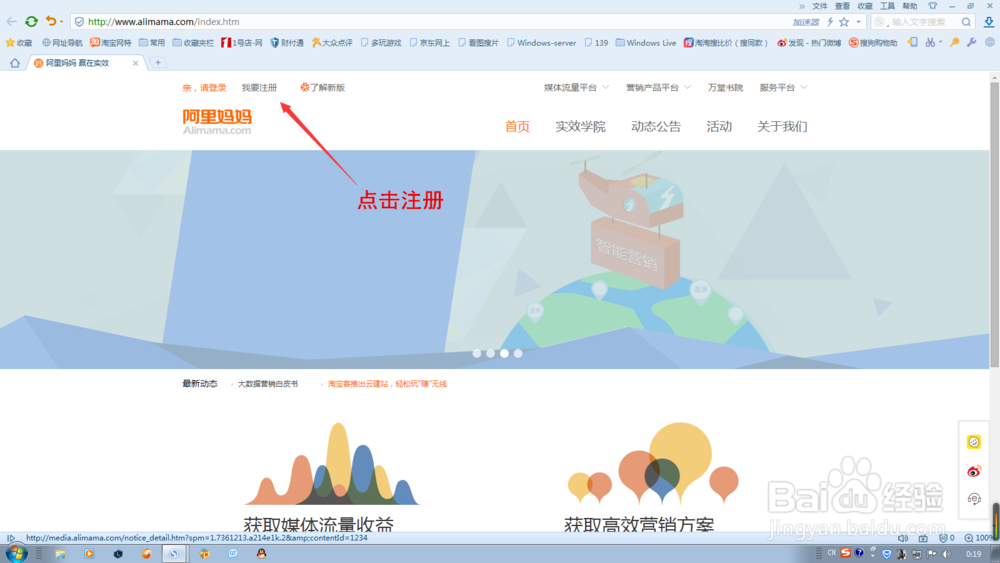Screen dimensions: 1000x563
Task: Click the 亲，请登录 login link
Action: click(204, 87)
